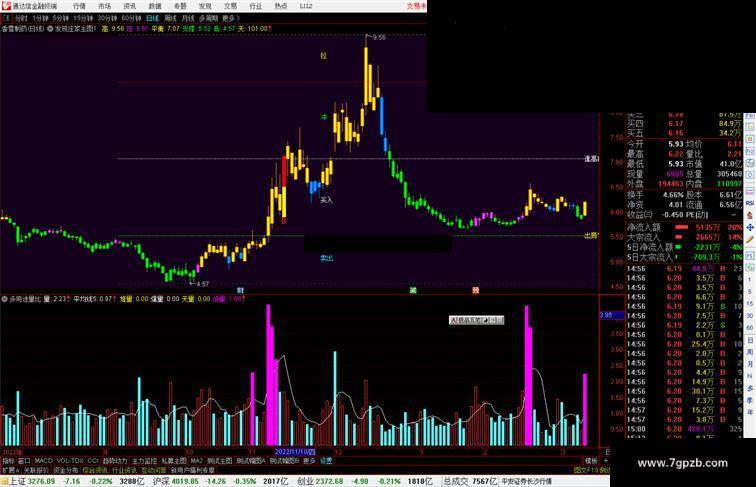Select the MA2 indicator tab
Viewport: 756px width, 487px height.
pos(197,461)
